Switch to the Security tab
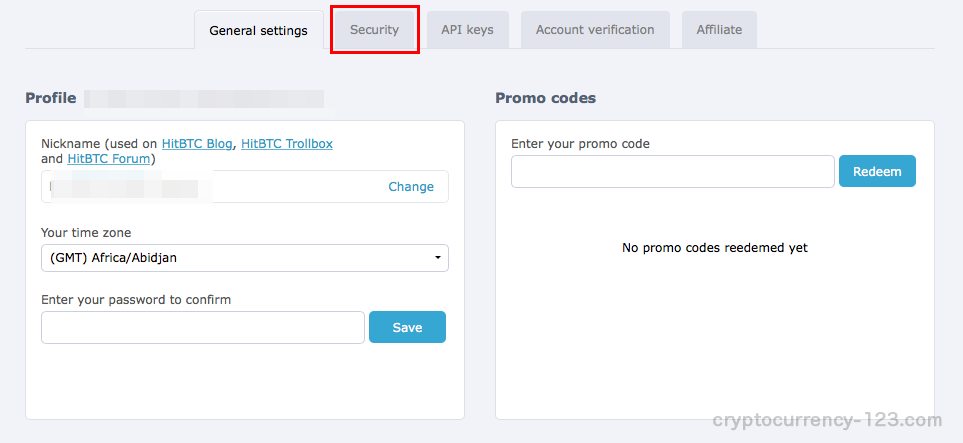Viewport: 963px width, 443px height. coord(374,29)
